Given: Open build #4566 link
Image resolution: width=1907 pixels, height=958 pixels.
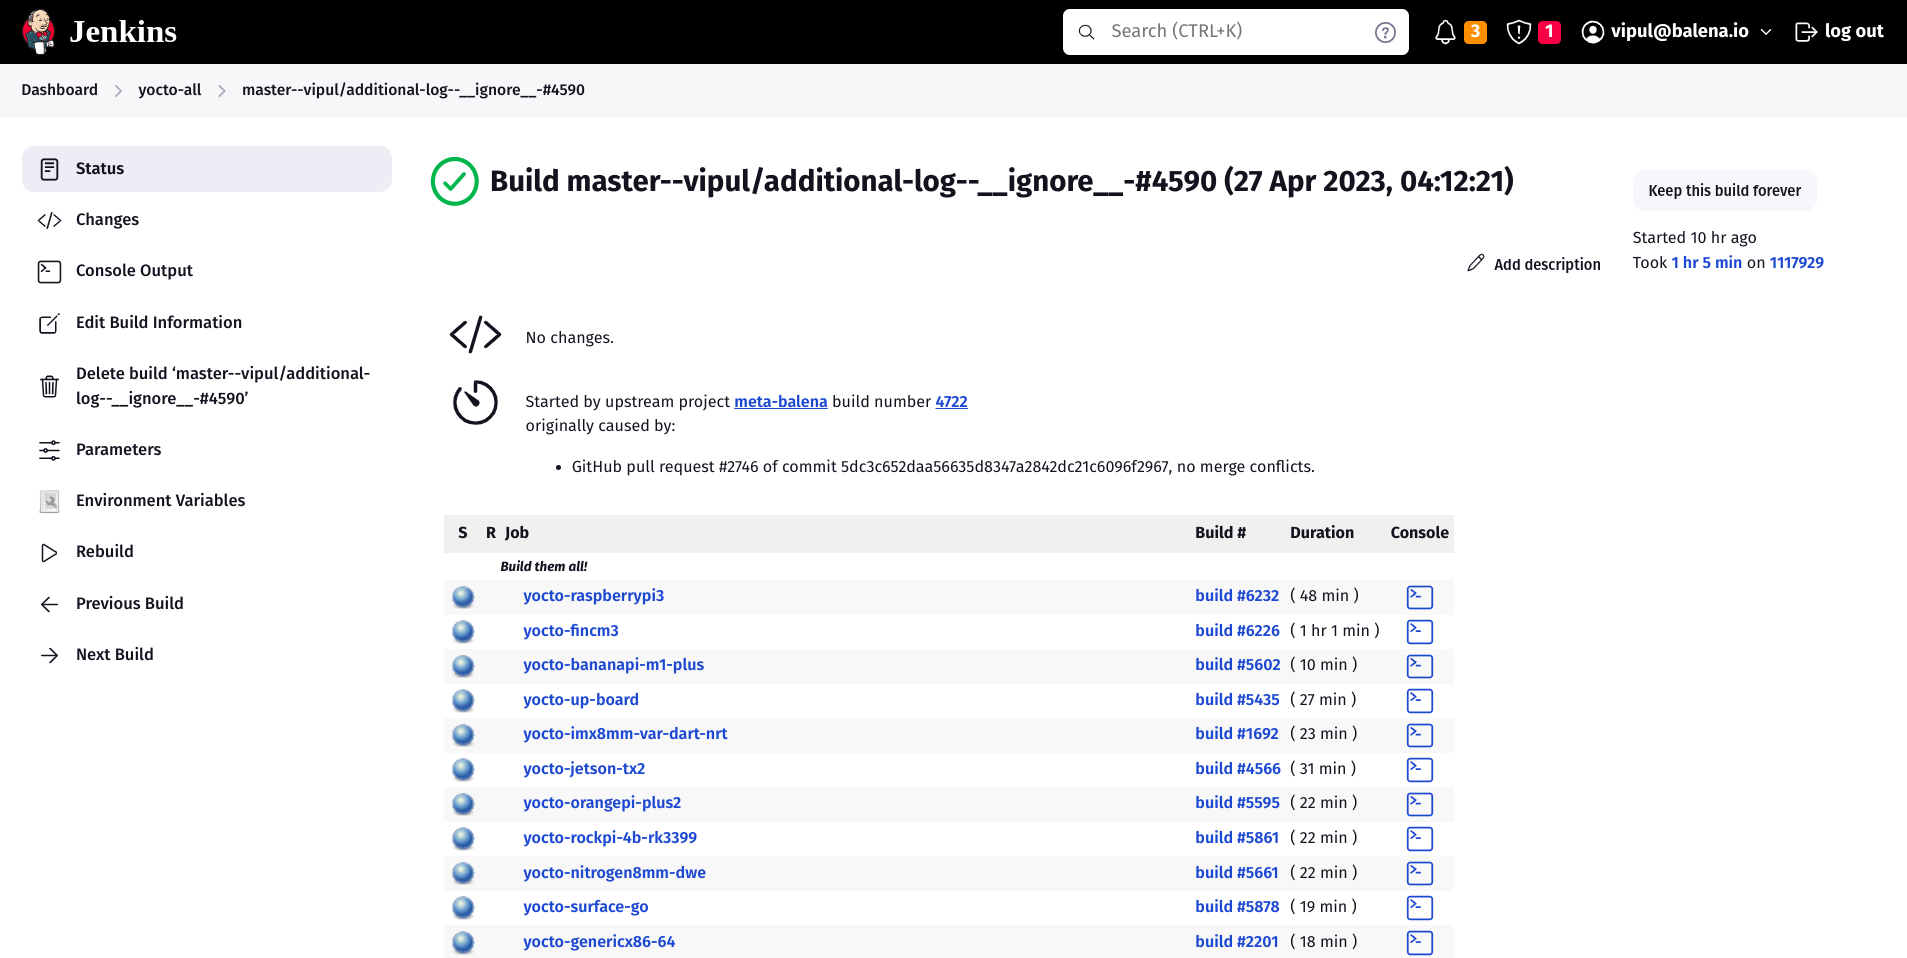Looking at the screenshot, I should click(x=1238, y=768).
